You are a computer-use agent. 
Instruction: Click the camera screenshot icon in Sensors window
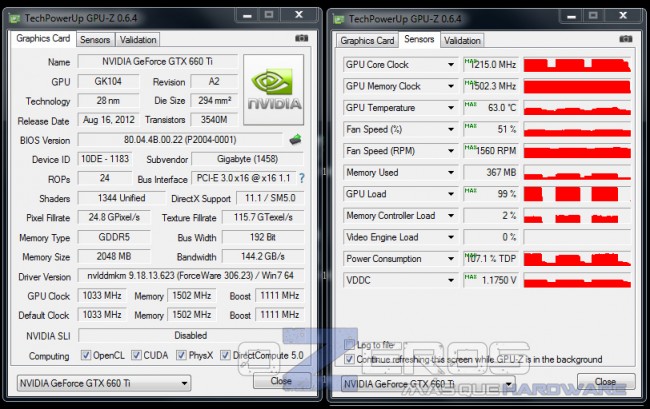[626, 39]
